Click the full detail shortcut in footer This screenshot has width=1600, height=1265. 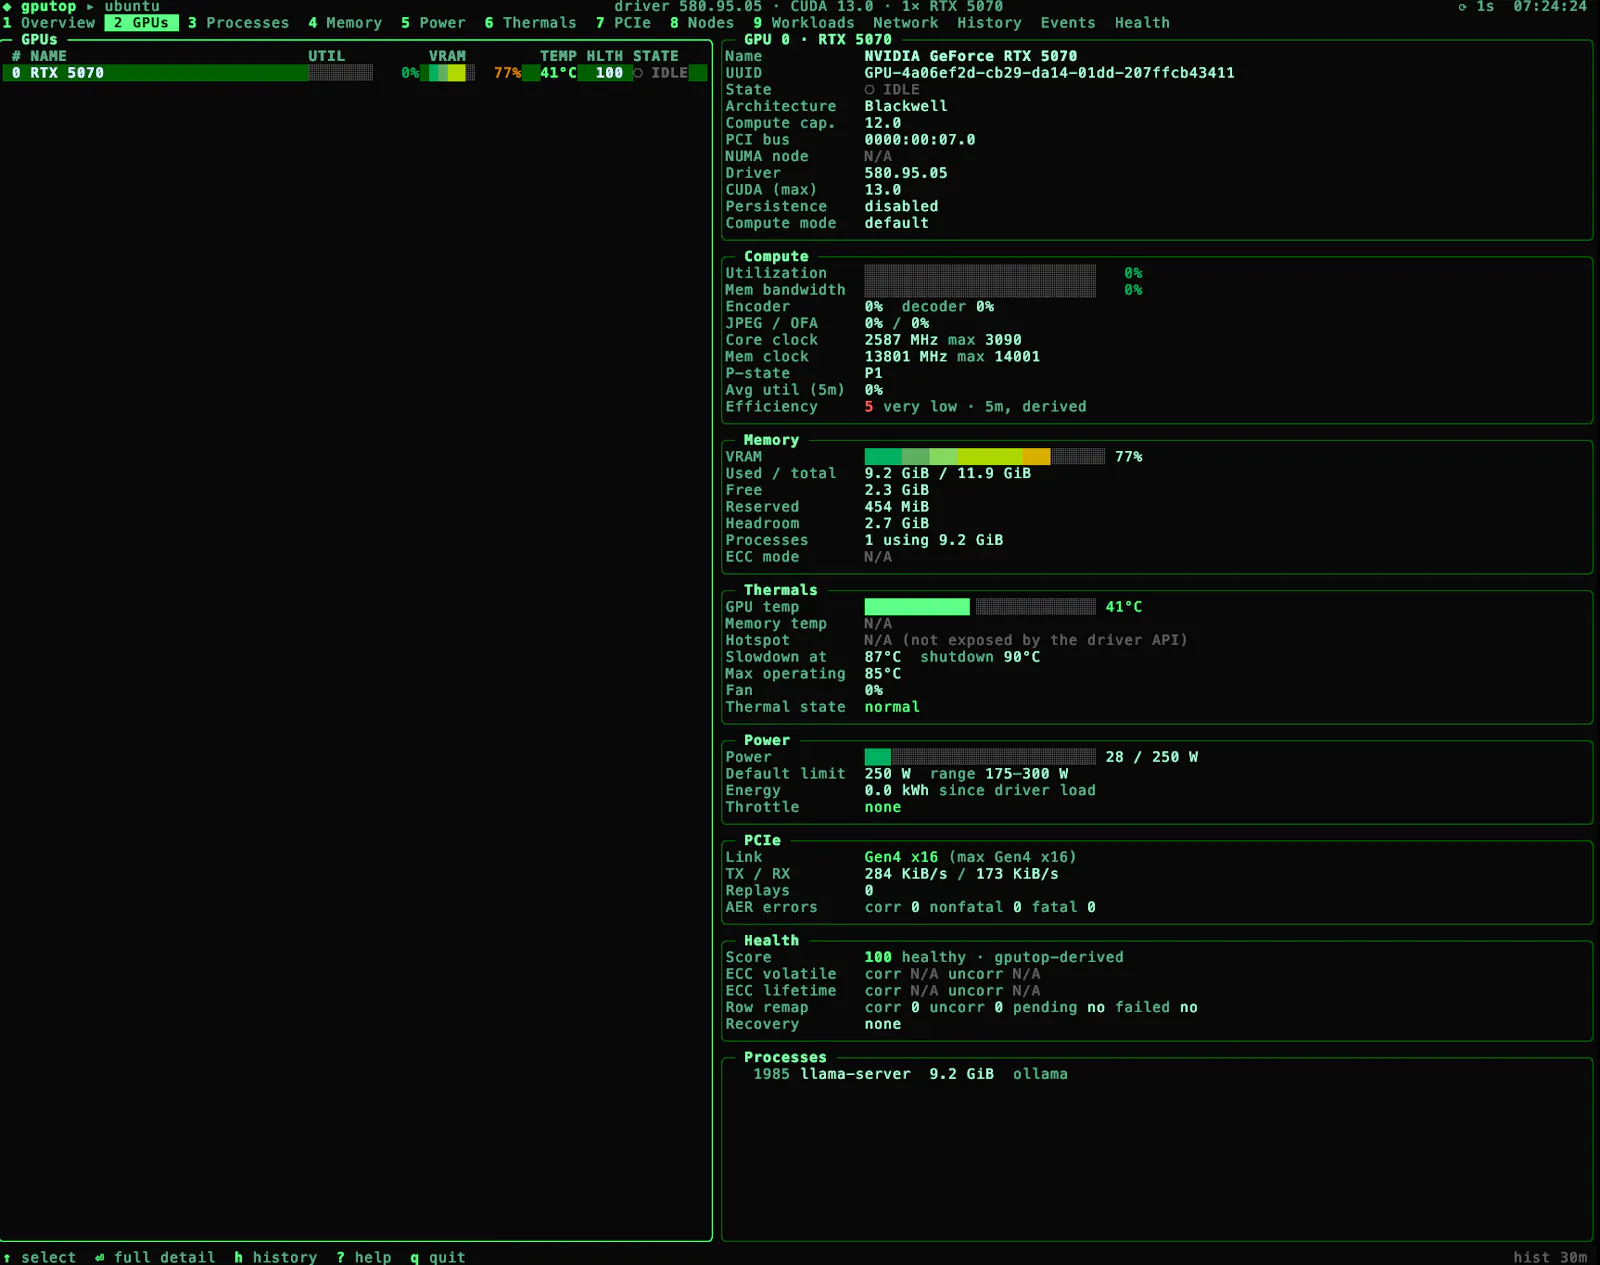[155, 1257]
